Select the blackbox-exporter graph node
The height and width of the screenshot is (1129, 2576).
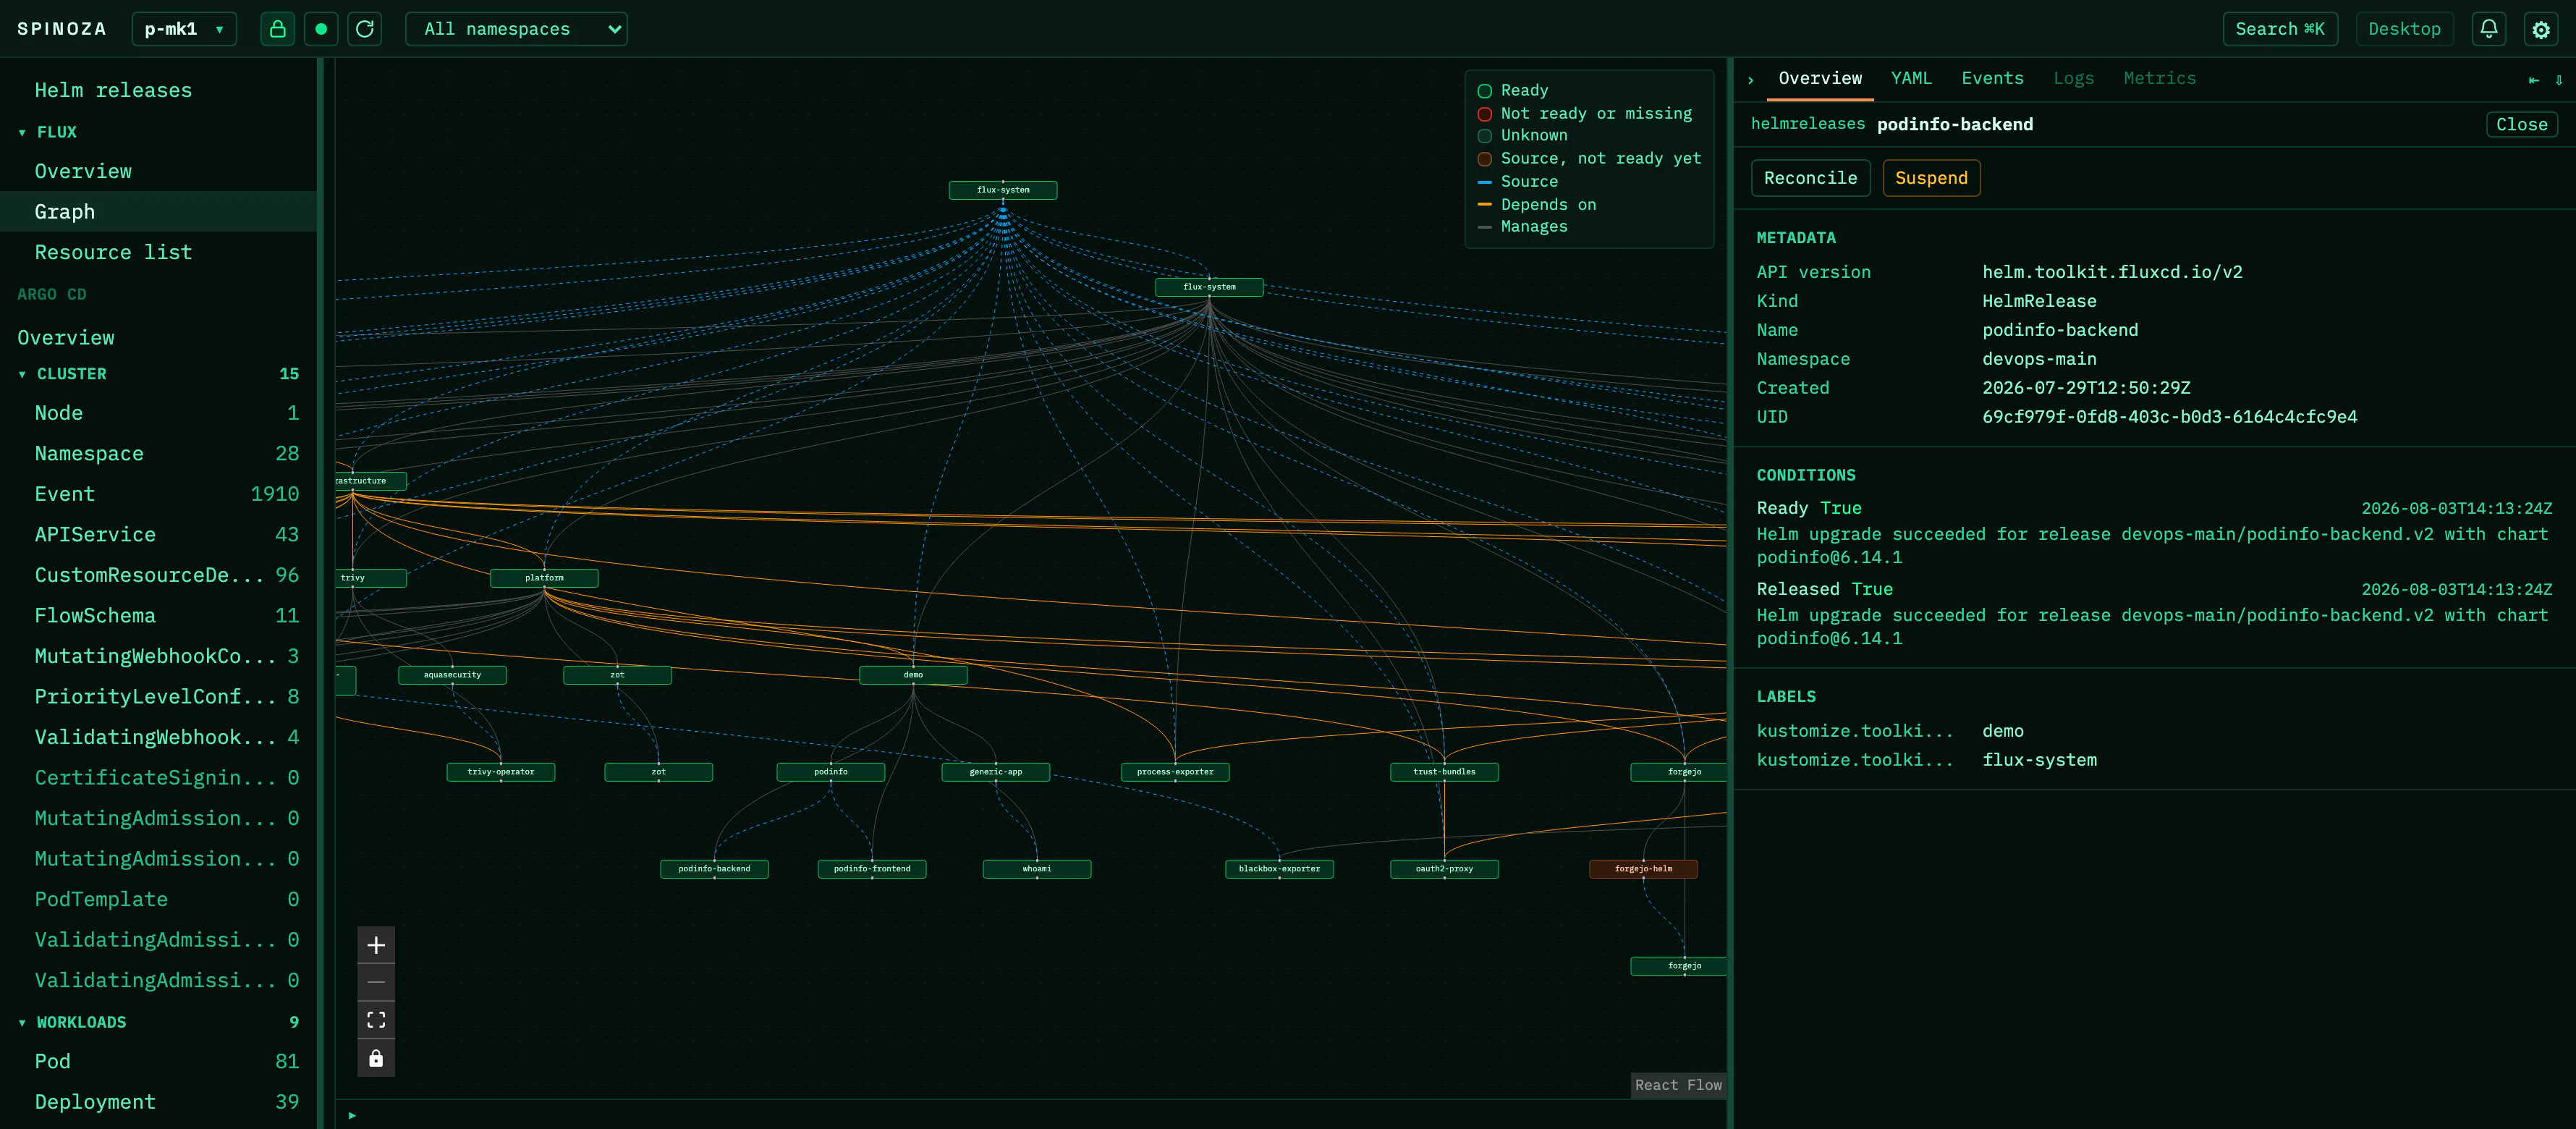click(1279, 869)
